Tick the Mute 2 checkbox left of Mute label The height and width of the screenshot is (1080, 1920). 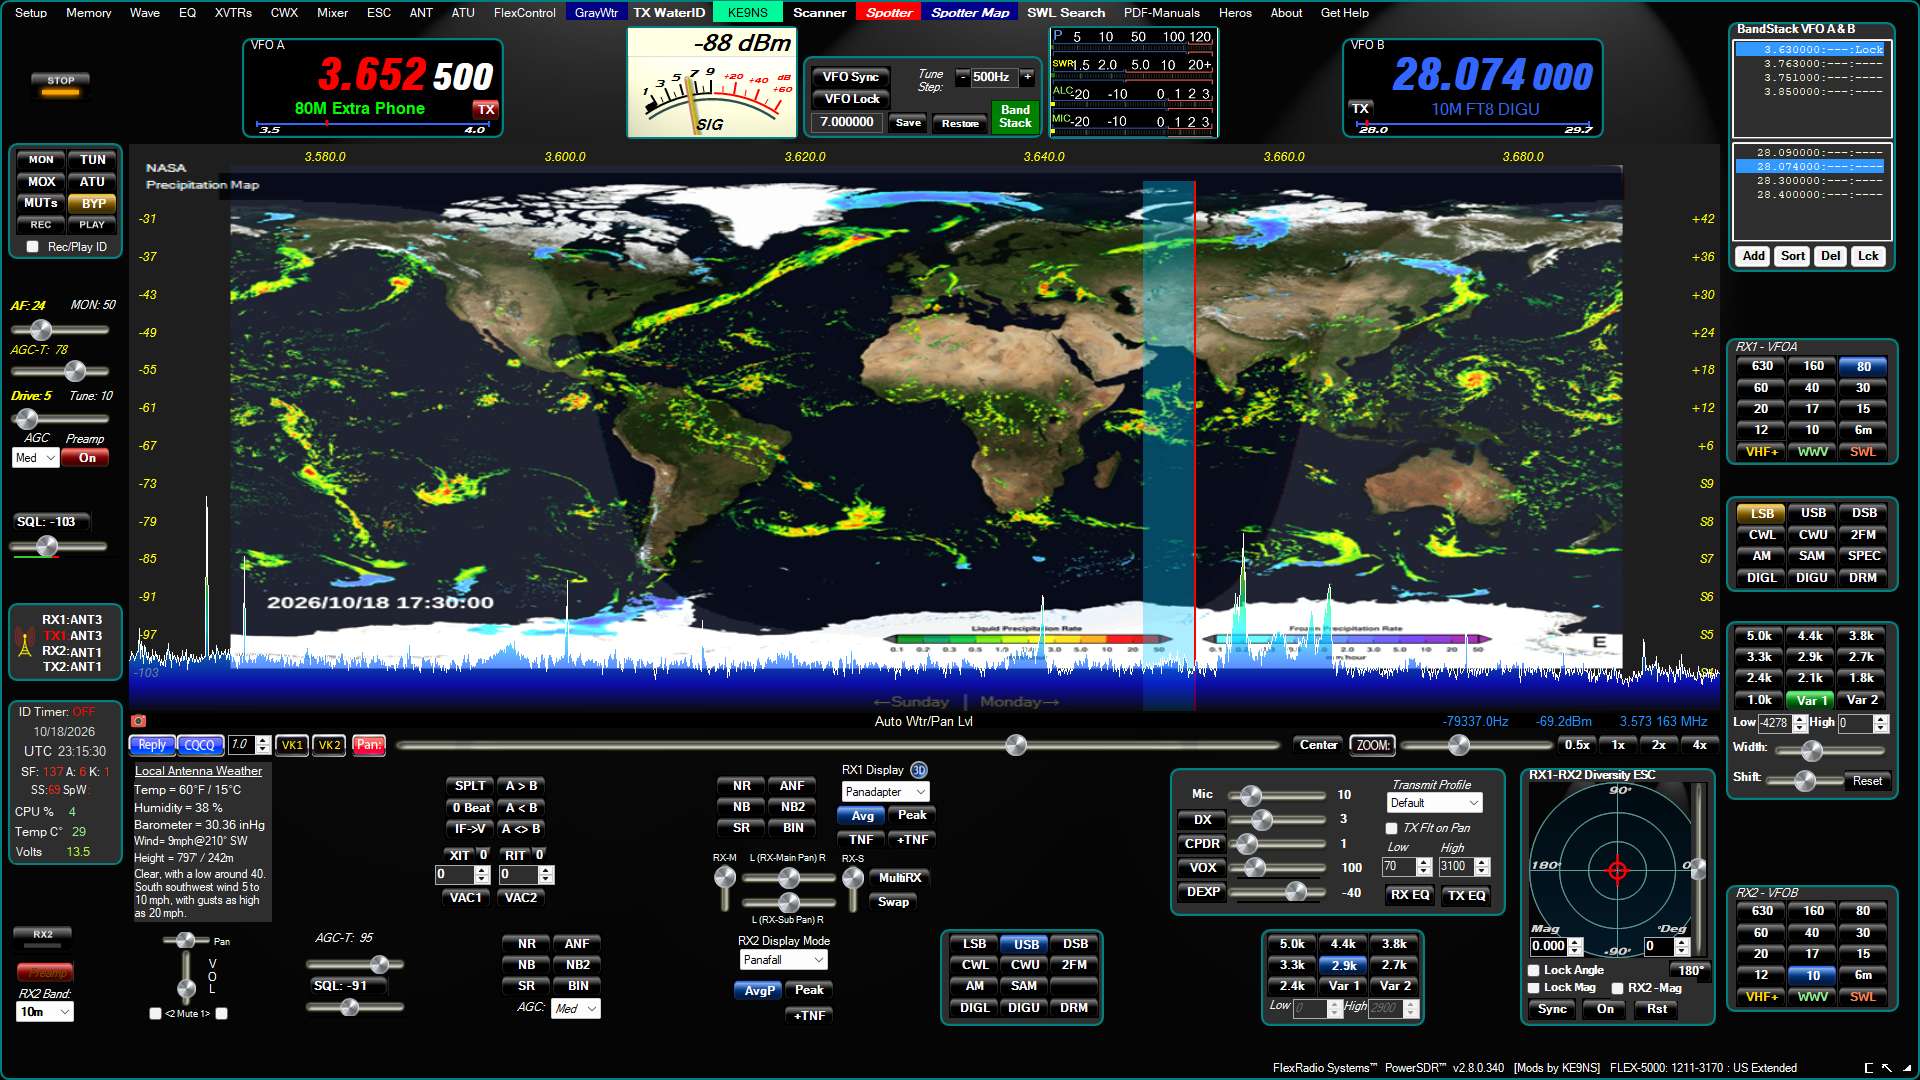[155, 1014]
